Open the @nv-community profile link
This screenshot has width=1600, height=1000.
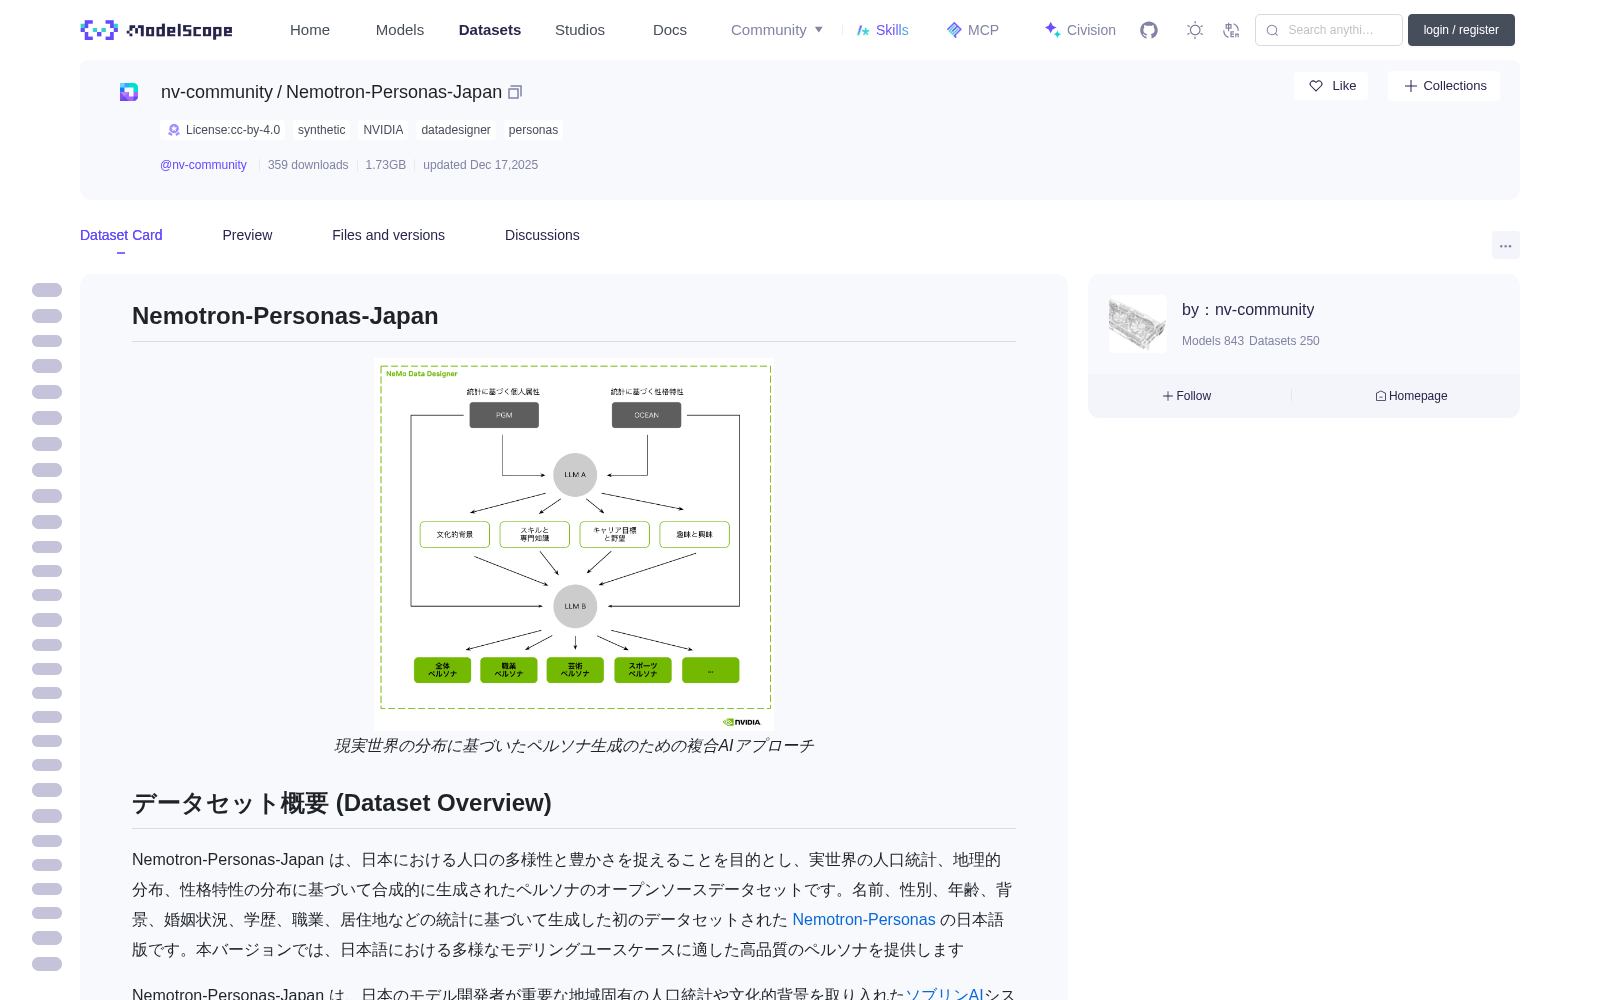click(203, 165)
